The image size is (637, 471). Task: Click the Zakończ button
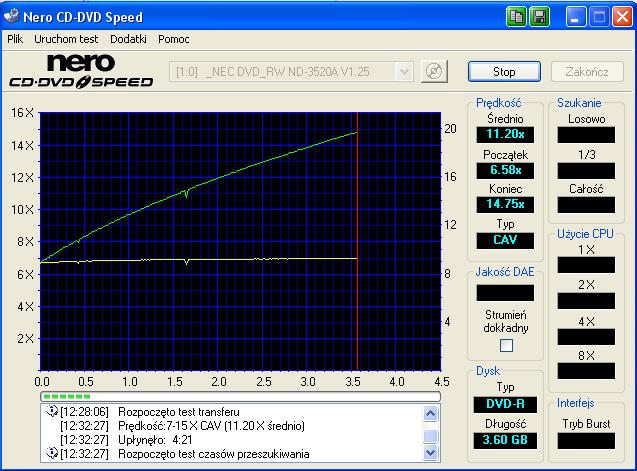pyautogui.click(x=587, y=72)
